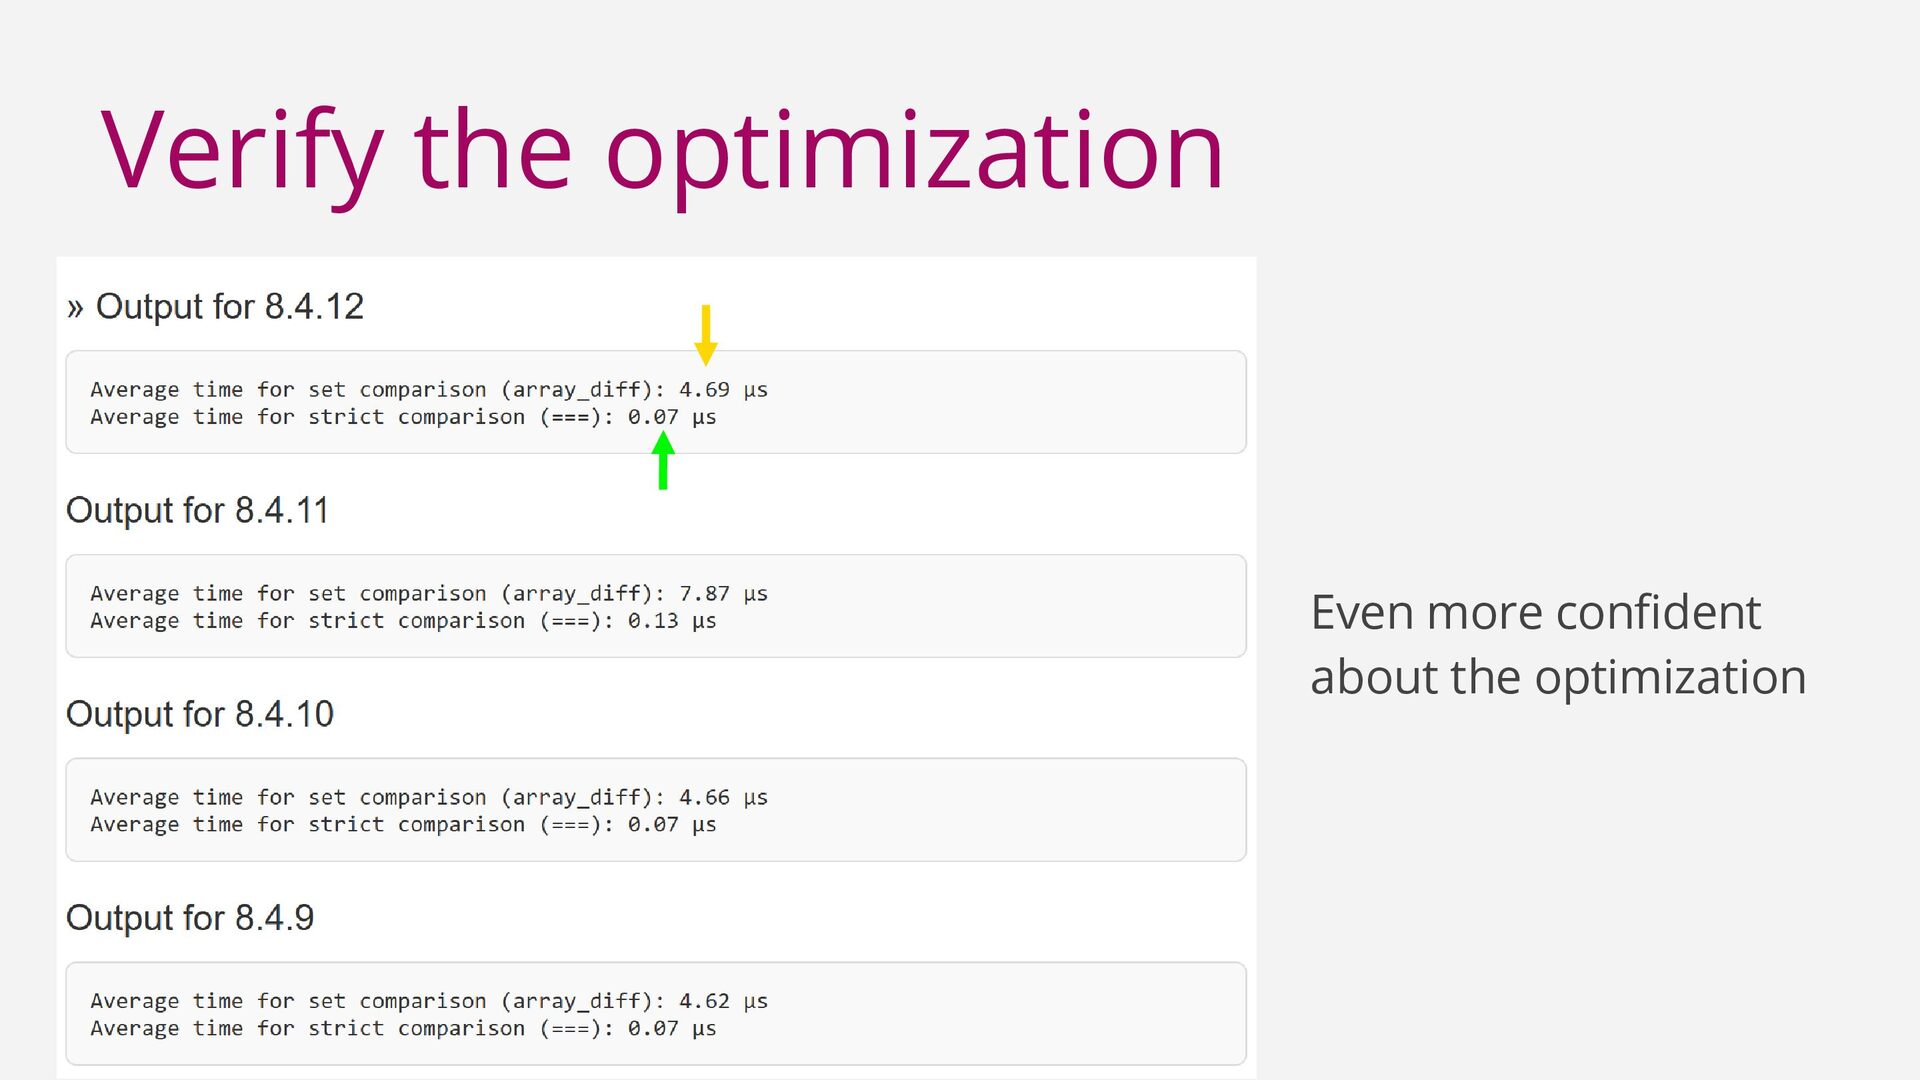Click the 'Output for 8.4.10' heading
This screenshot has height=1080, width=1920.
pyautogui.click(x=199, y=715)
